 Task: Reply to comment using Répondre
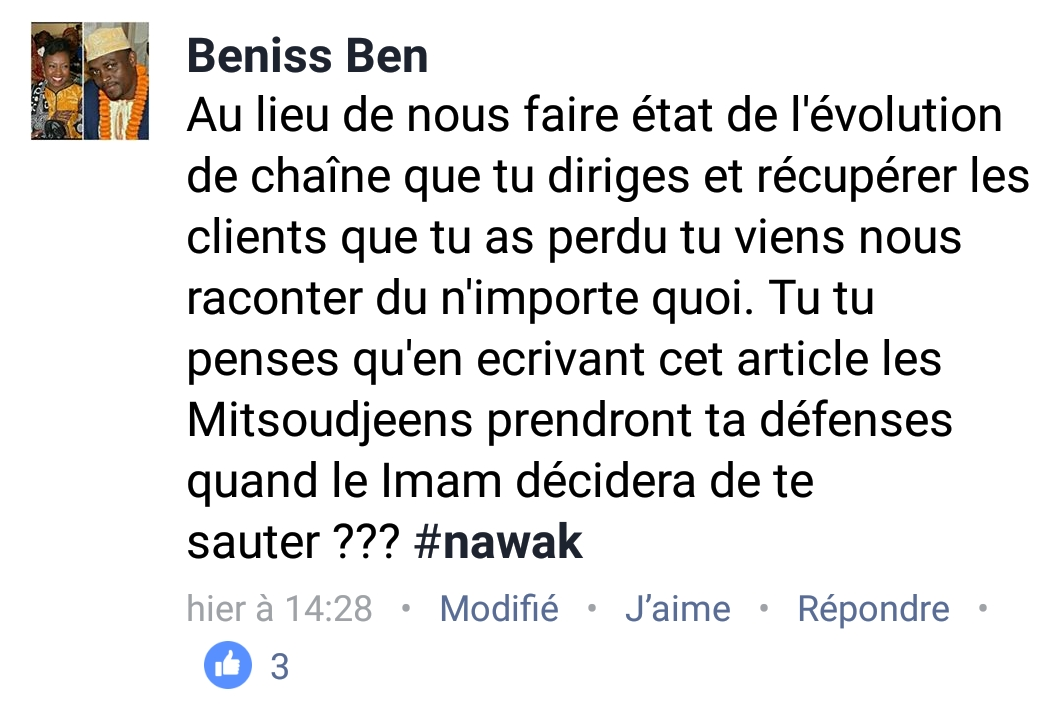click(x=873, y=609)
